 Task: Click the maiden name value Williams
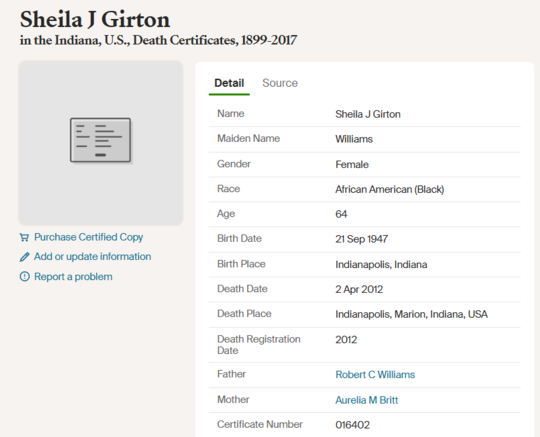[354, 139]
